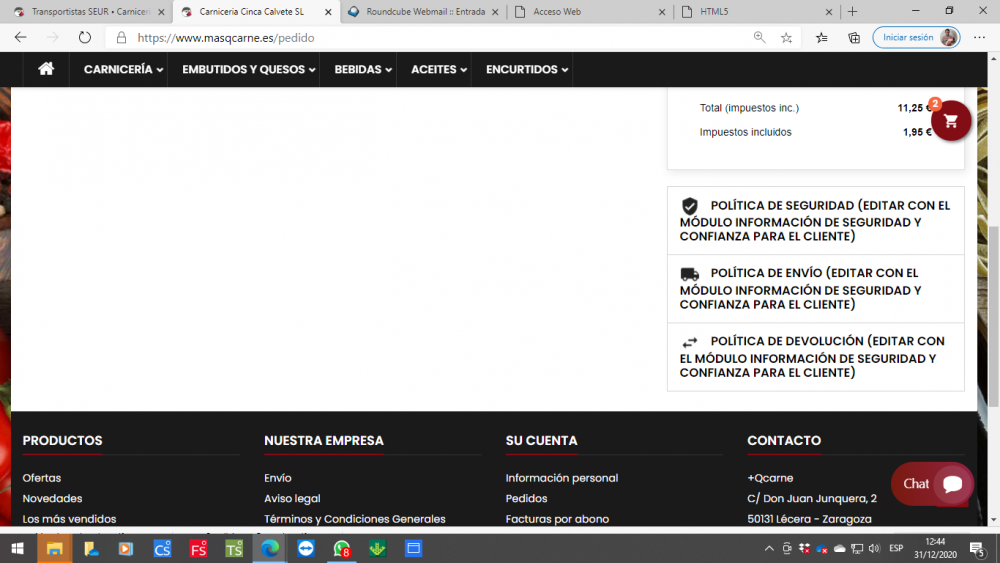Open File Explorer from the taskbar
Viewport: 1000px width, 563px height.
54,548
